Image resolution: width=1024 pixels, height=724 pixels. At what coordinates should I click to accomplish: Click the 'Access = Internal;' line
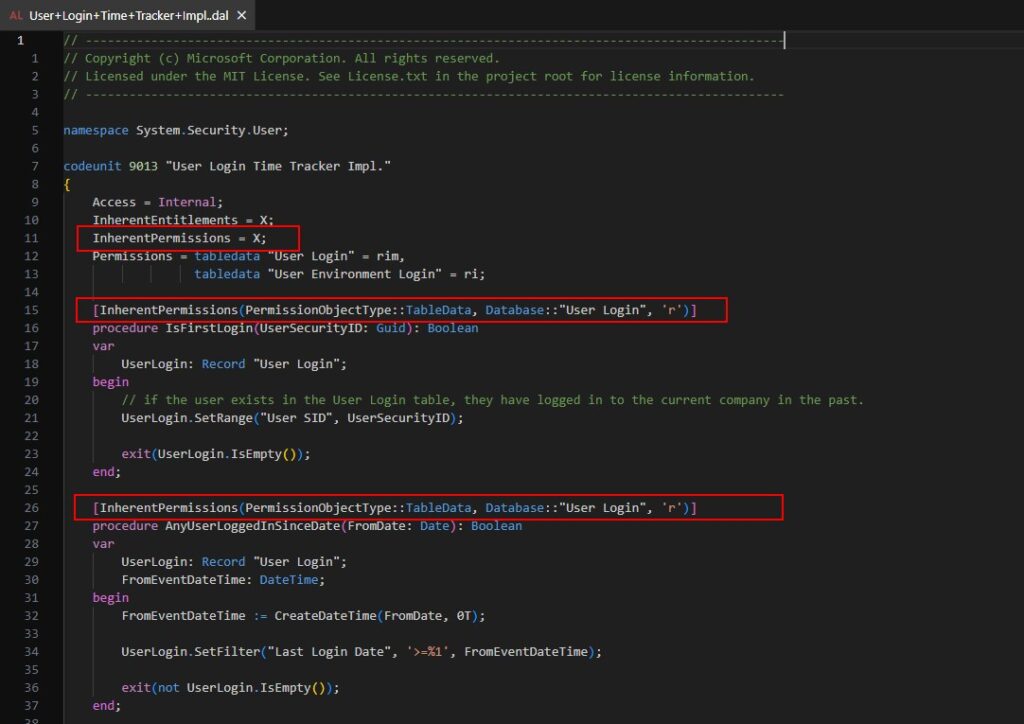point(157,202)
